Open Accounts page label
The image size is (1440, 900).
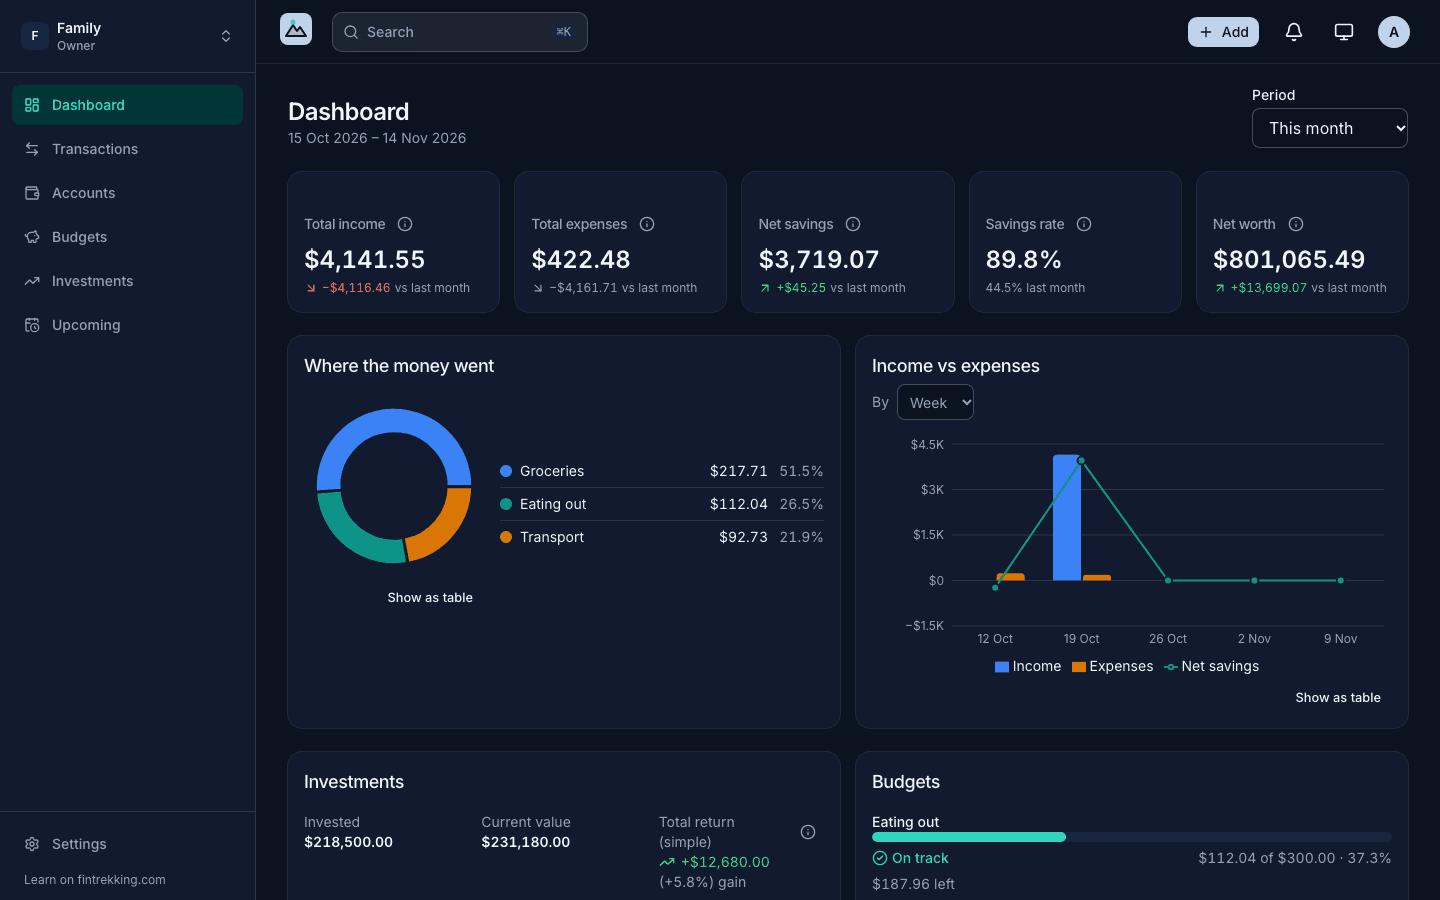tap(83, 193)
